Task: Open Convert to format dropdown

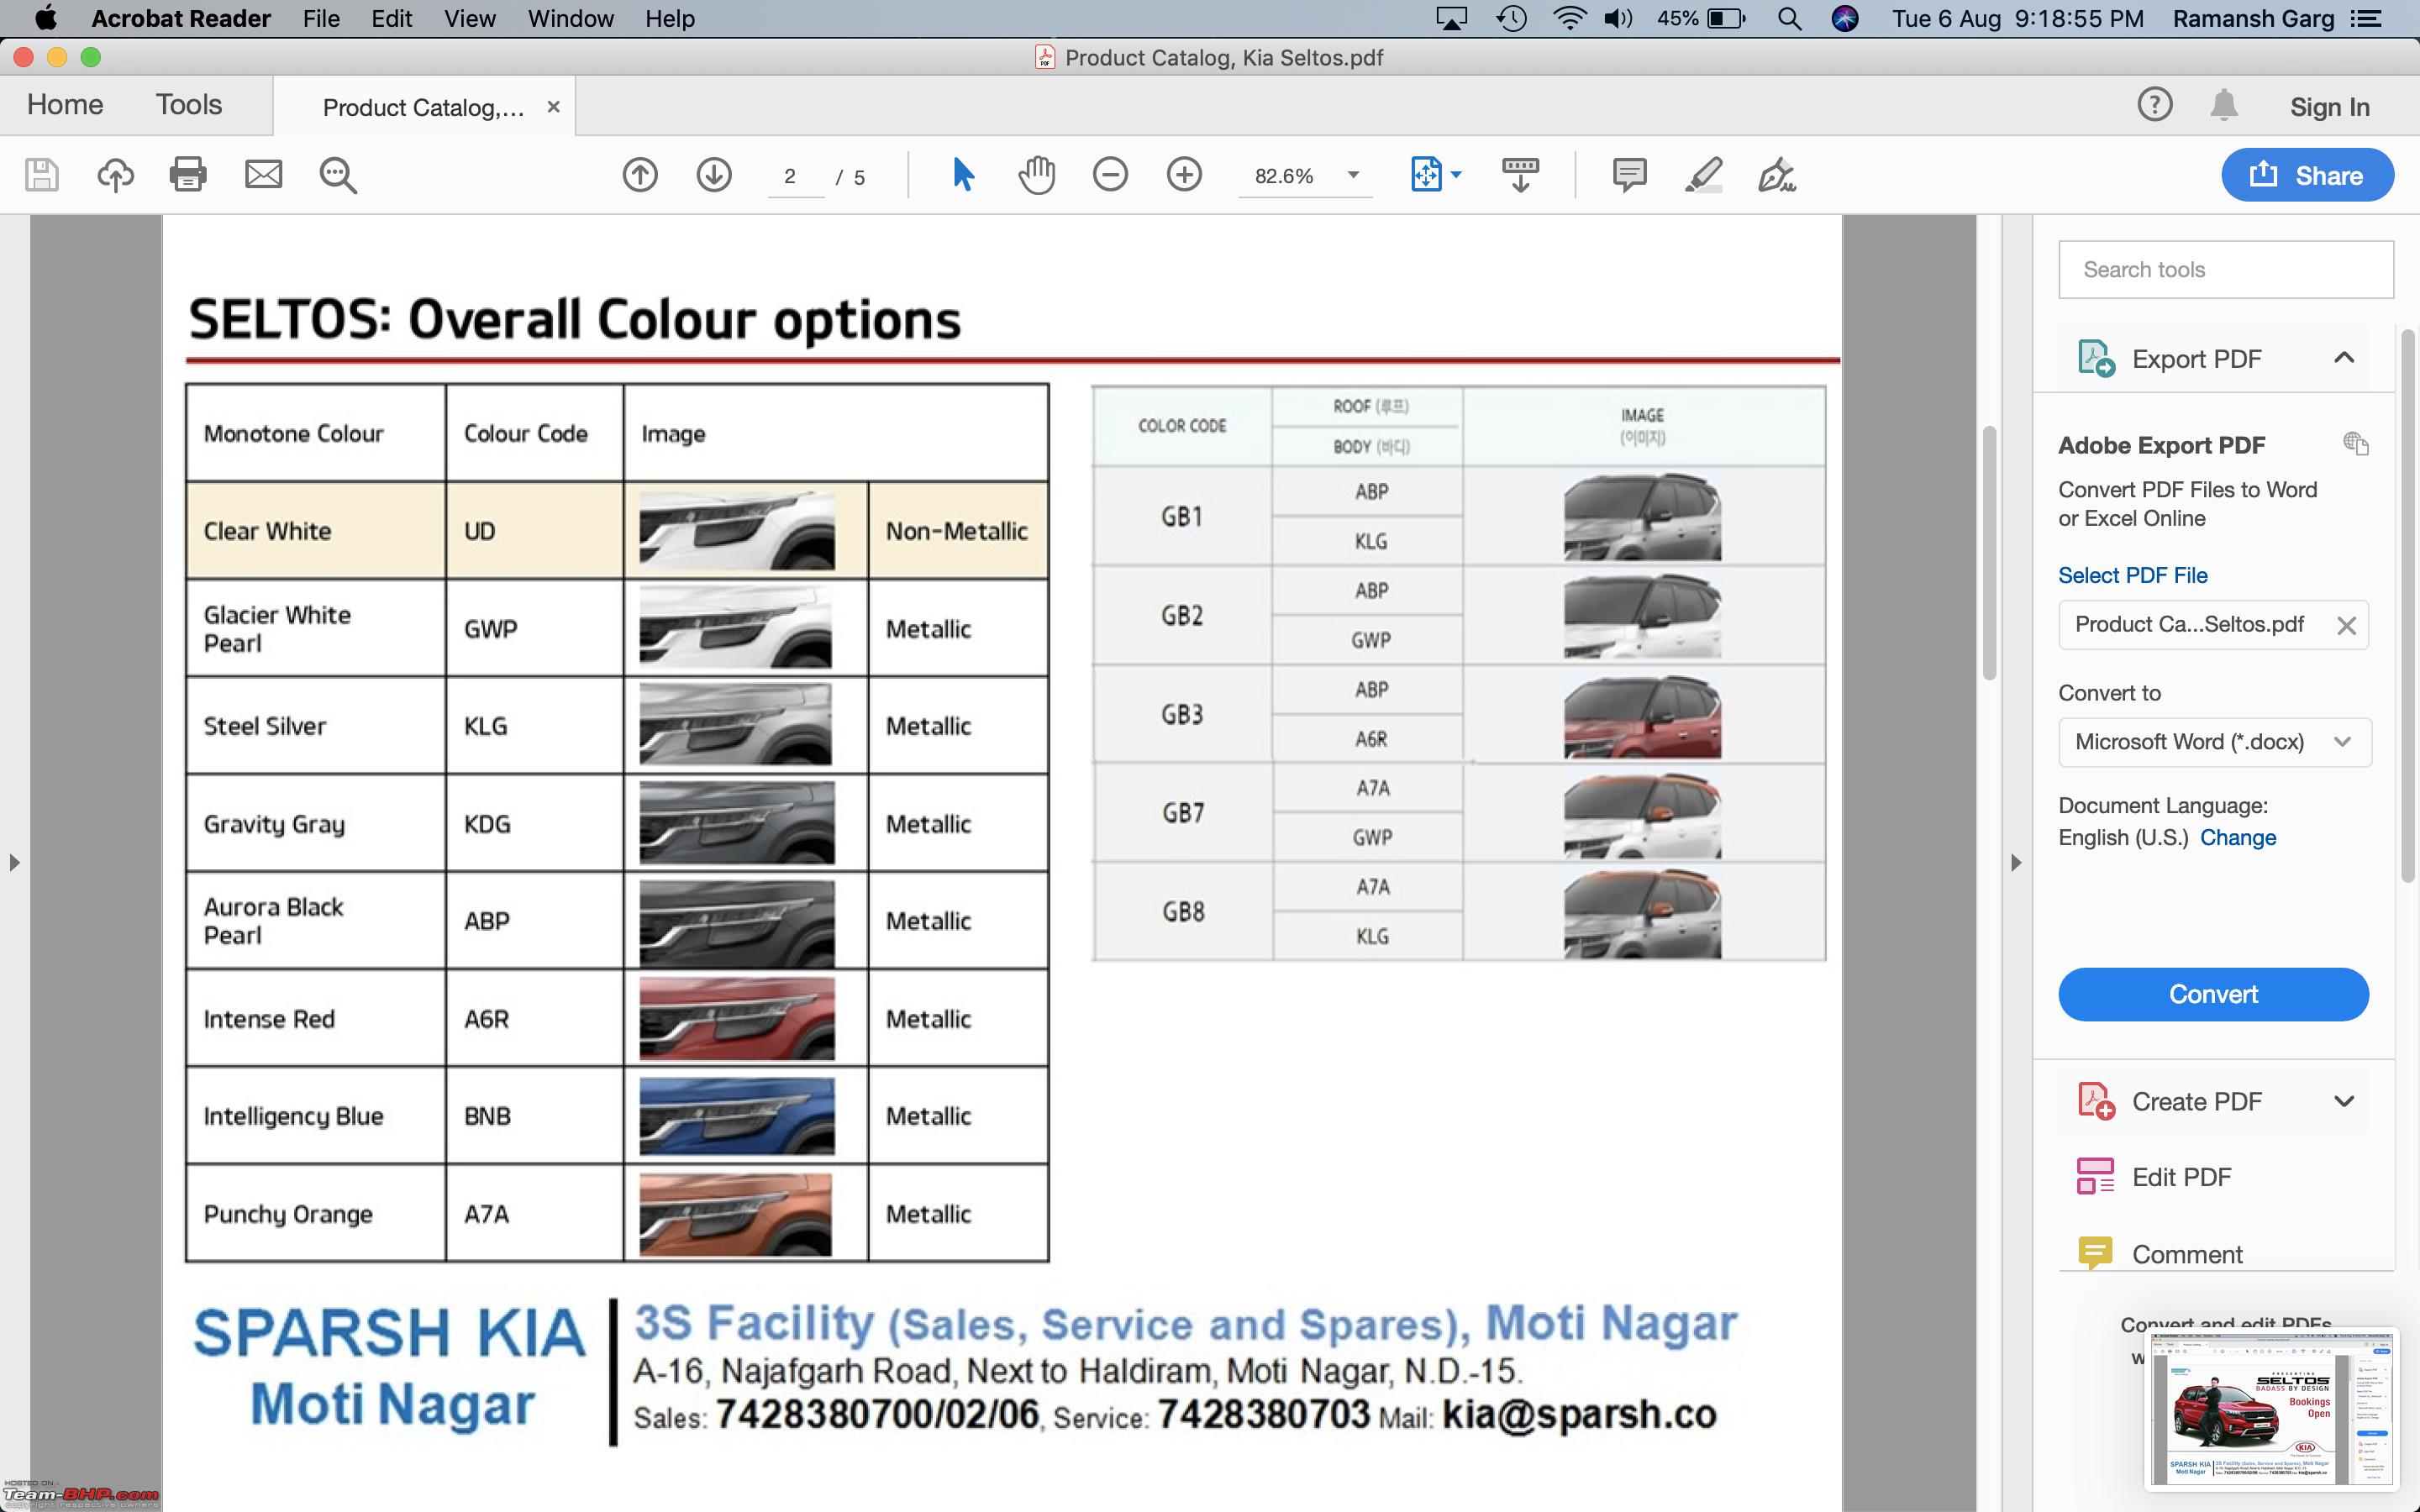Action: [x=2214, y=742]
